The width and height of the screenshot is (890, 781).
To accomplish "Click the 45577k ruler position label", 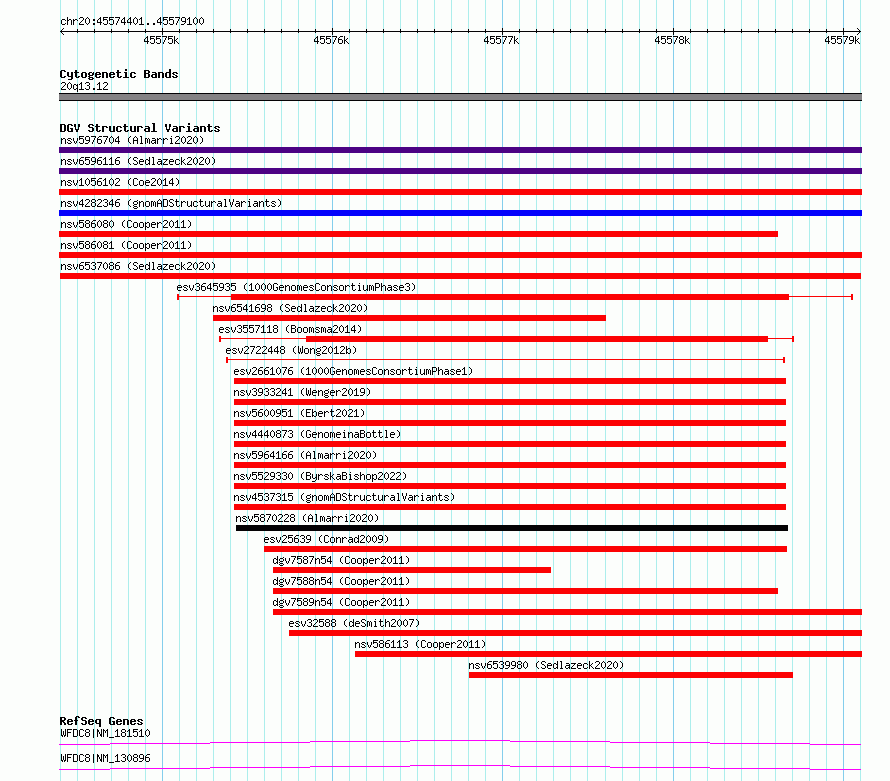I will [501, 40].
